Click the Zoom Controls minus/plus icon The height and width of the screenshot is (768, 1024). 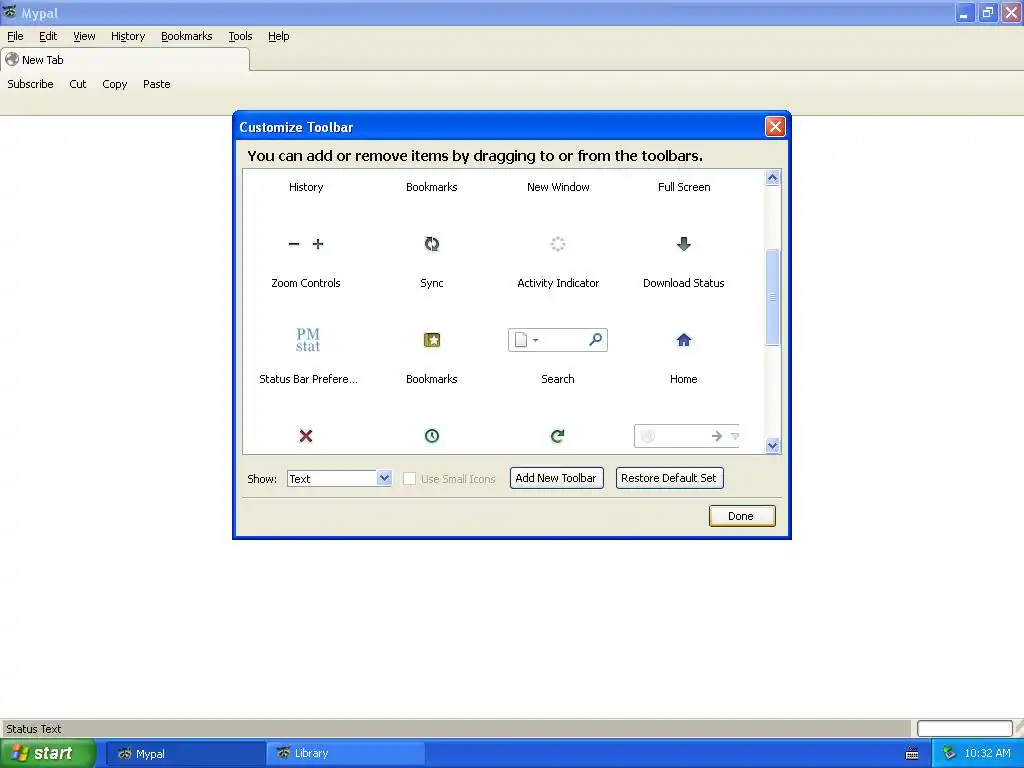[x=306, y=244]
